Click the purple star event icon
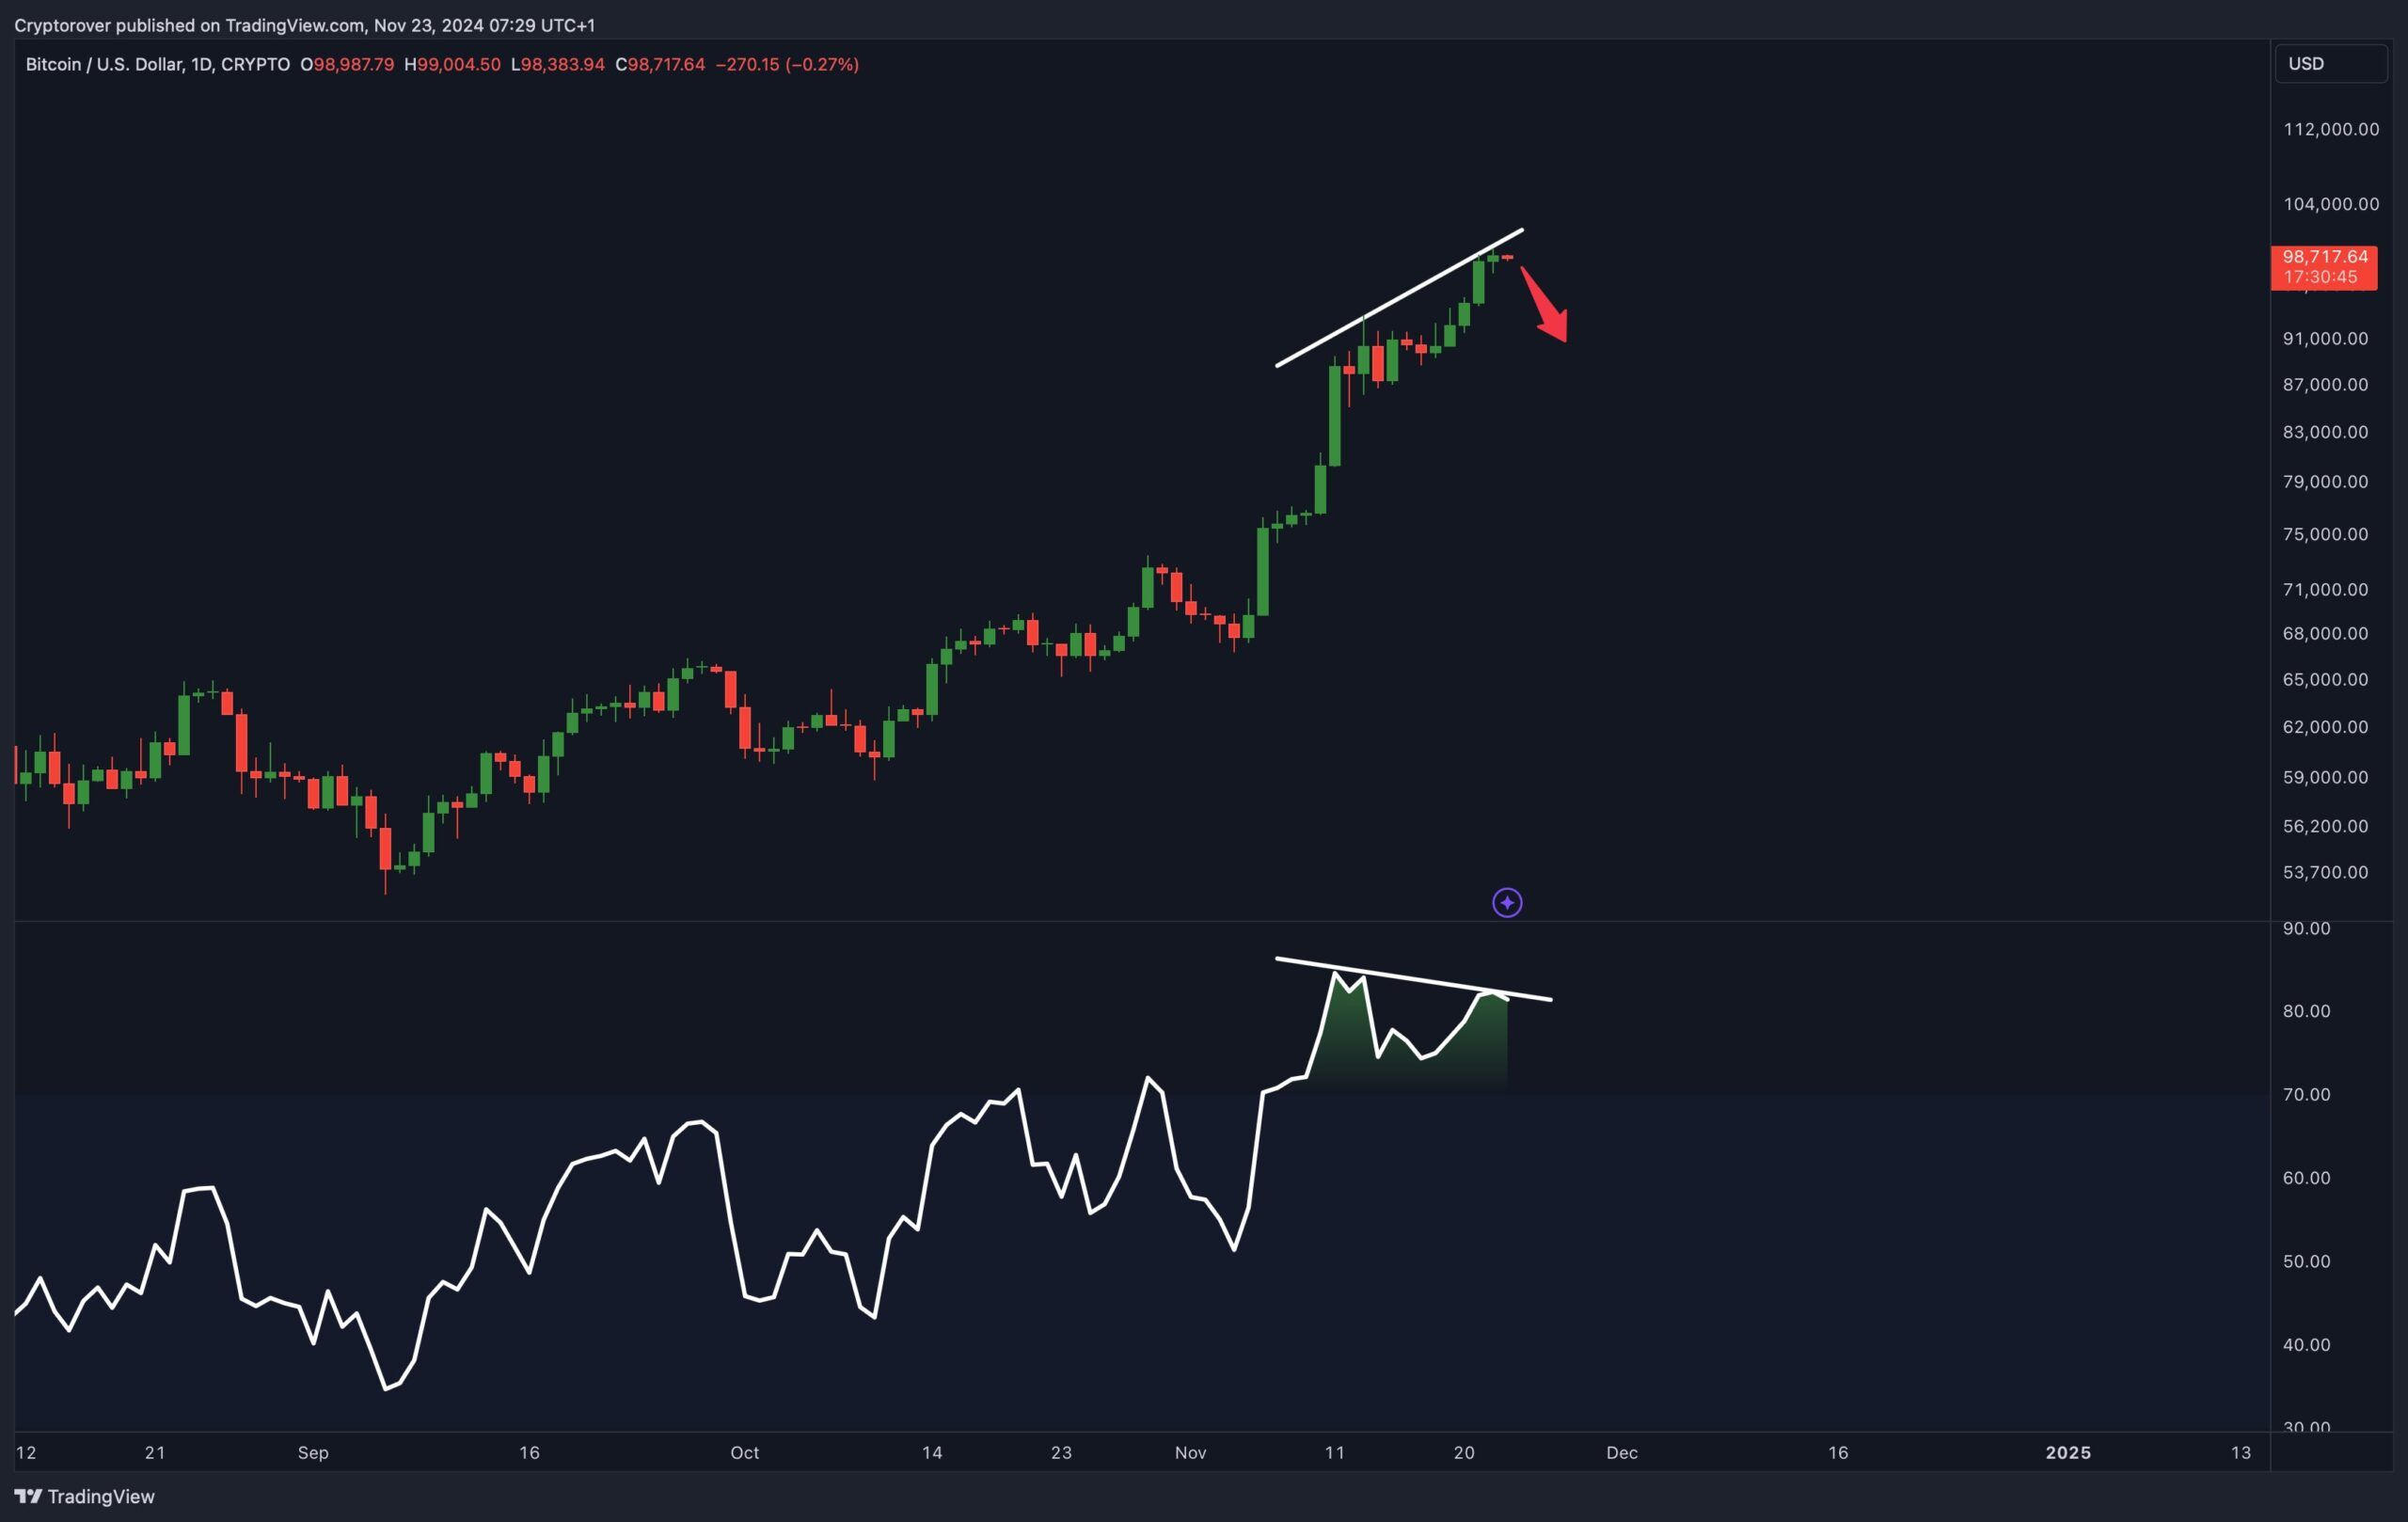The height and width of the screenshot is (1522, 2408). (x=1507, y=903)
